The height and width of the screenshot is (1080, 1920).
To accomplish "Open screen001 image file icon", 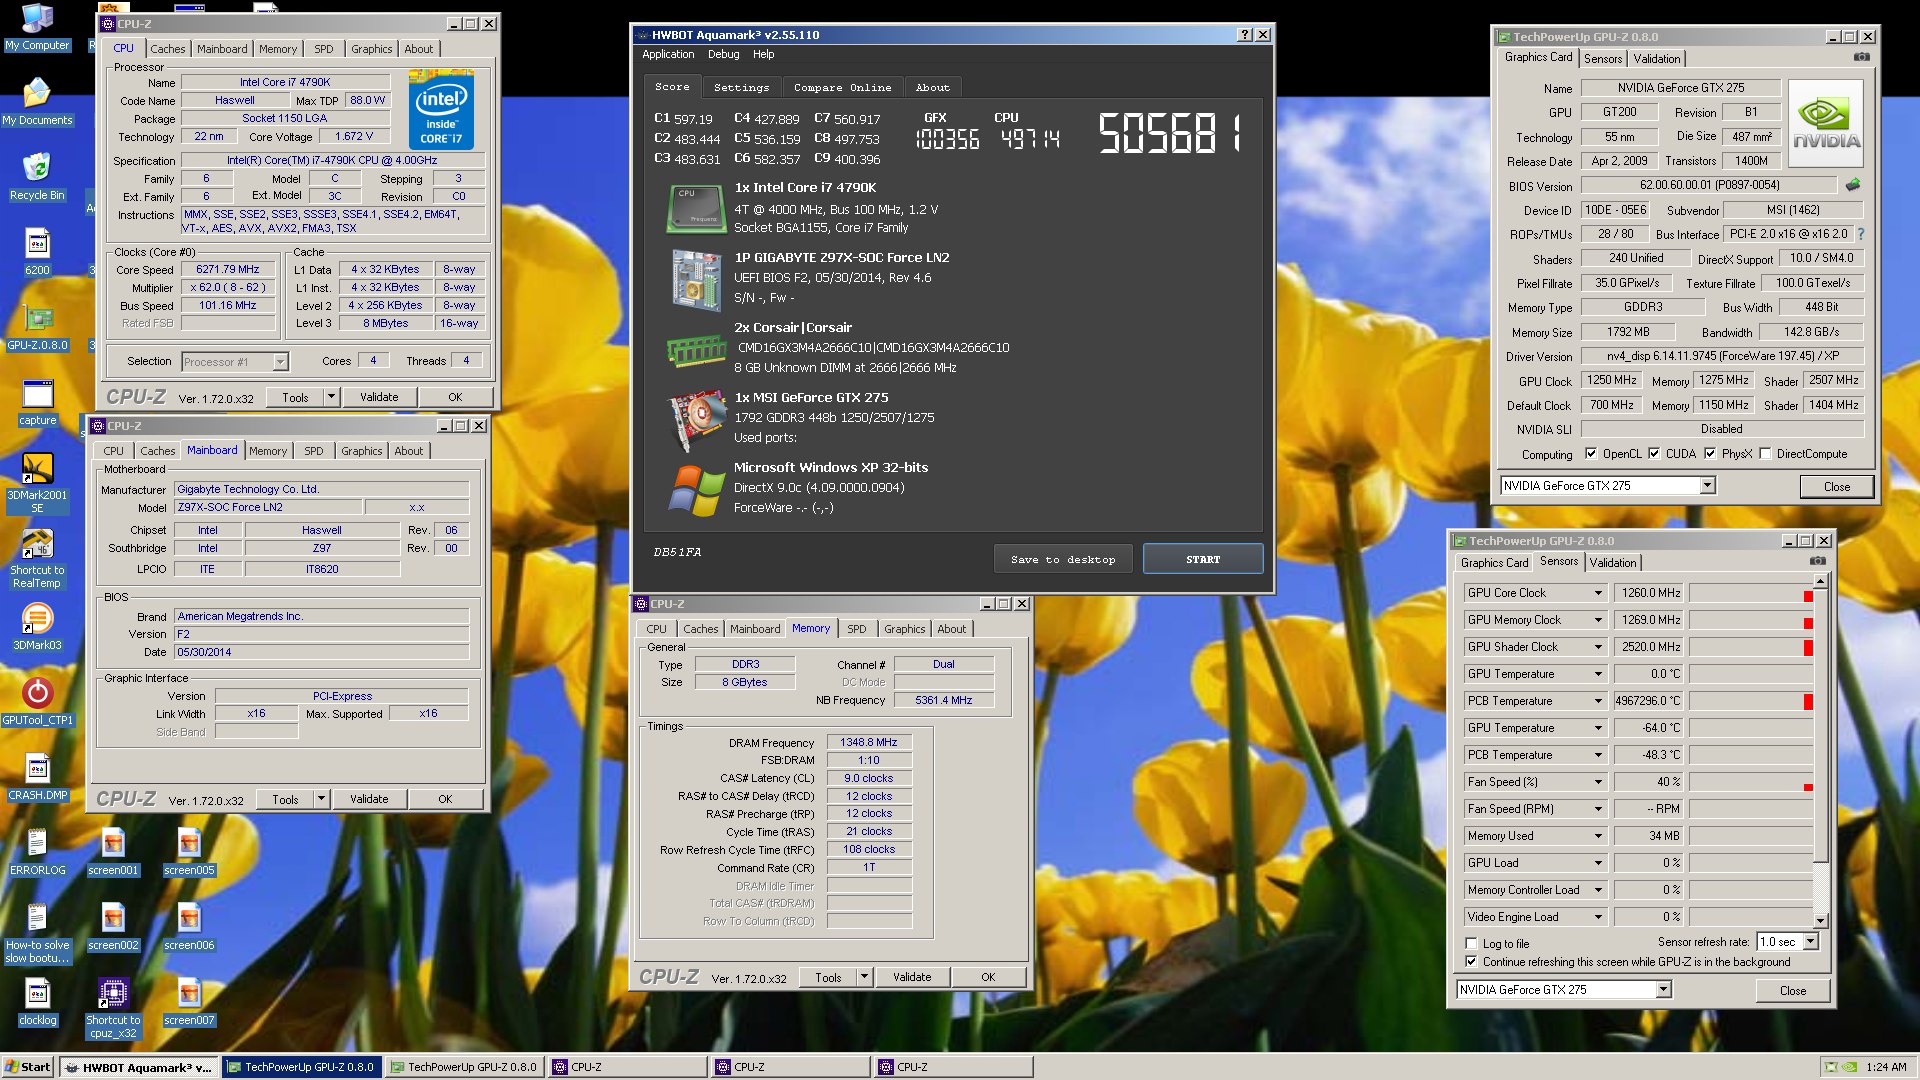I will (x=113, y=852).
